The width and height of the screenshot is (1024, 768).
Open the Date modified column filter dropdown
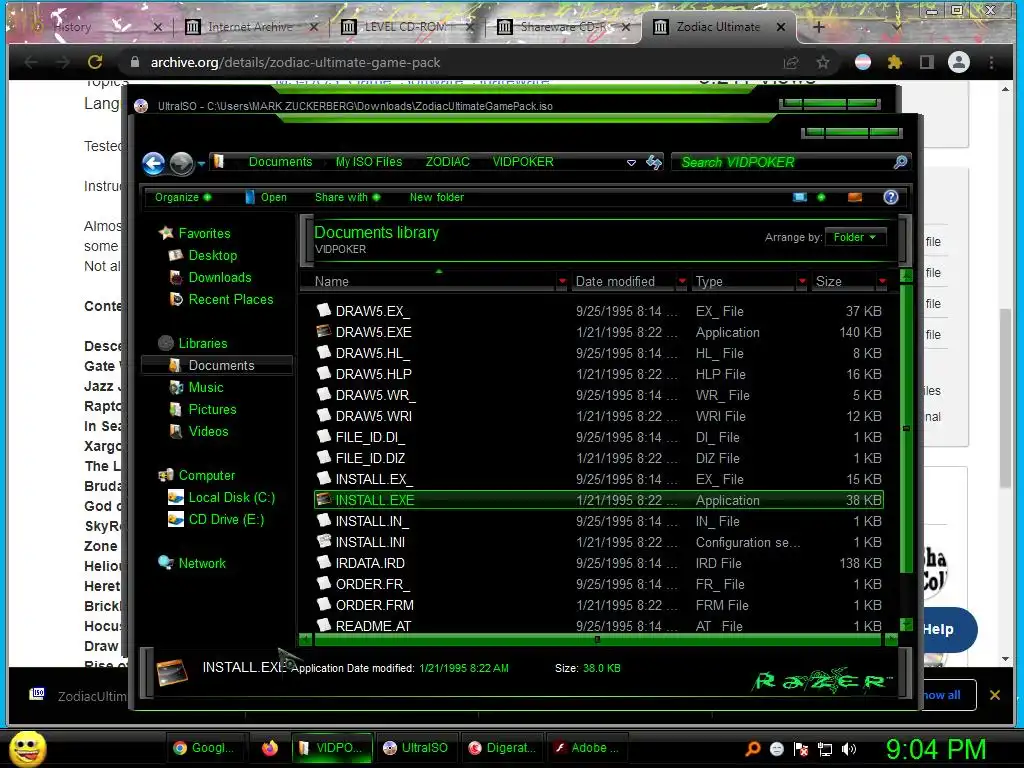[682, 281]
